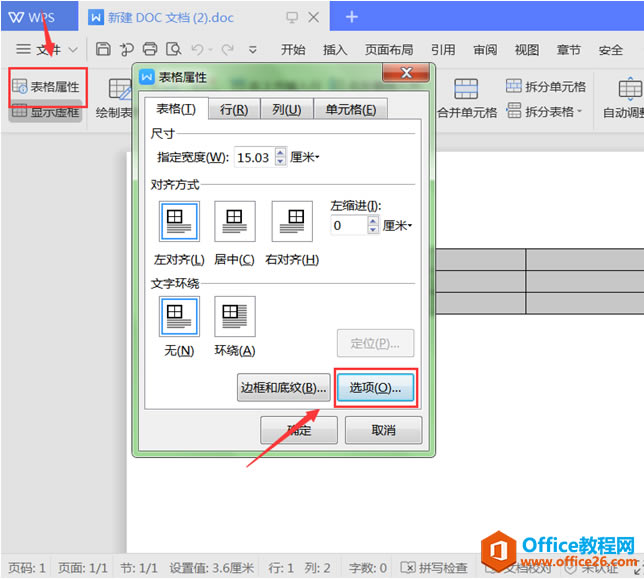Click 节: 1/1 in status bar
The image size is (644, 579).
pyautogui.click(x=139, y=568)
